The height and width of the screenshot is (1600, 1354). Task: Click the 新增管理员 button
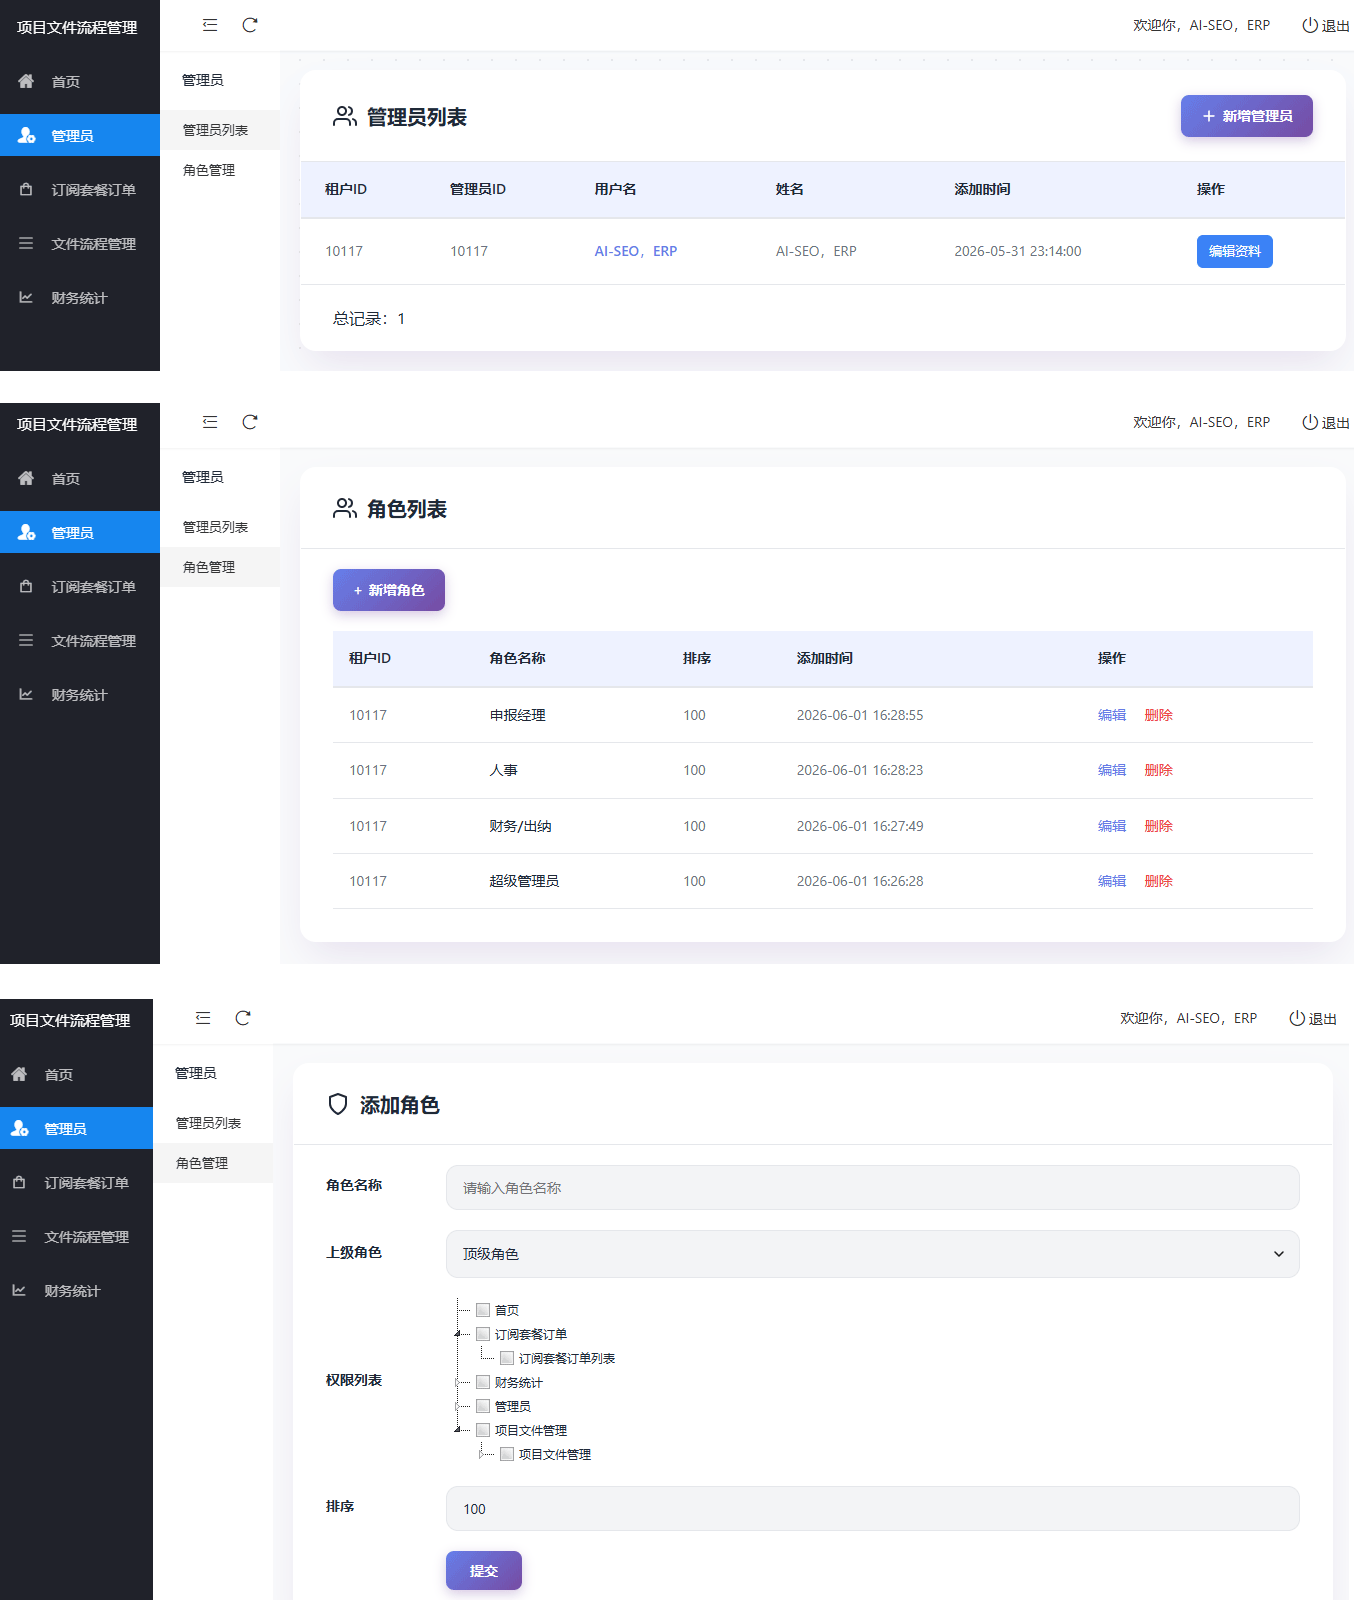point(1246,116)
